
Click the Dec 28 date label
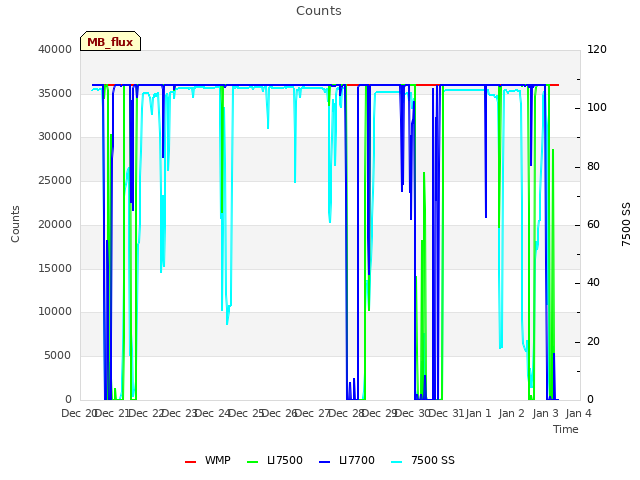click(x=347, y=413)
